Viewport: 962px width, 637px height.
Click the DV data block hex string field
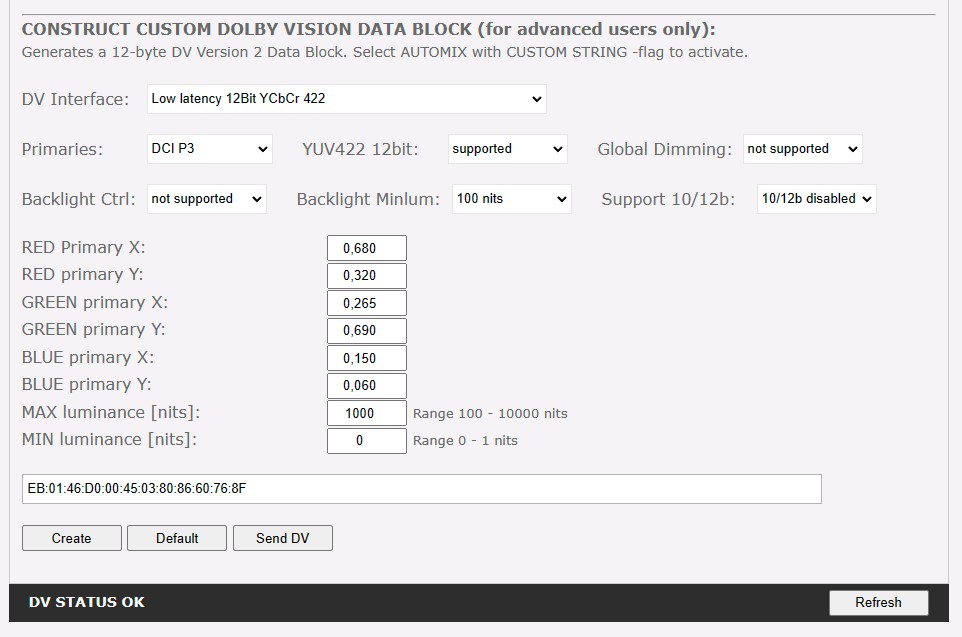(x=421, y=489)
